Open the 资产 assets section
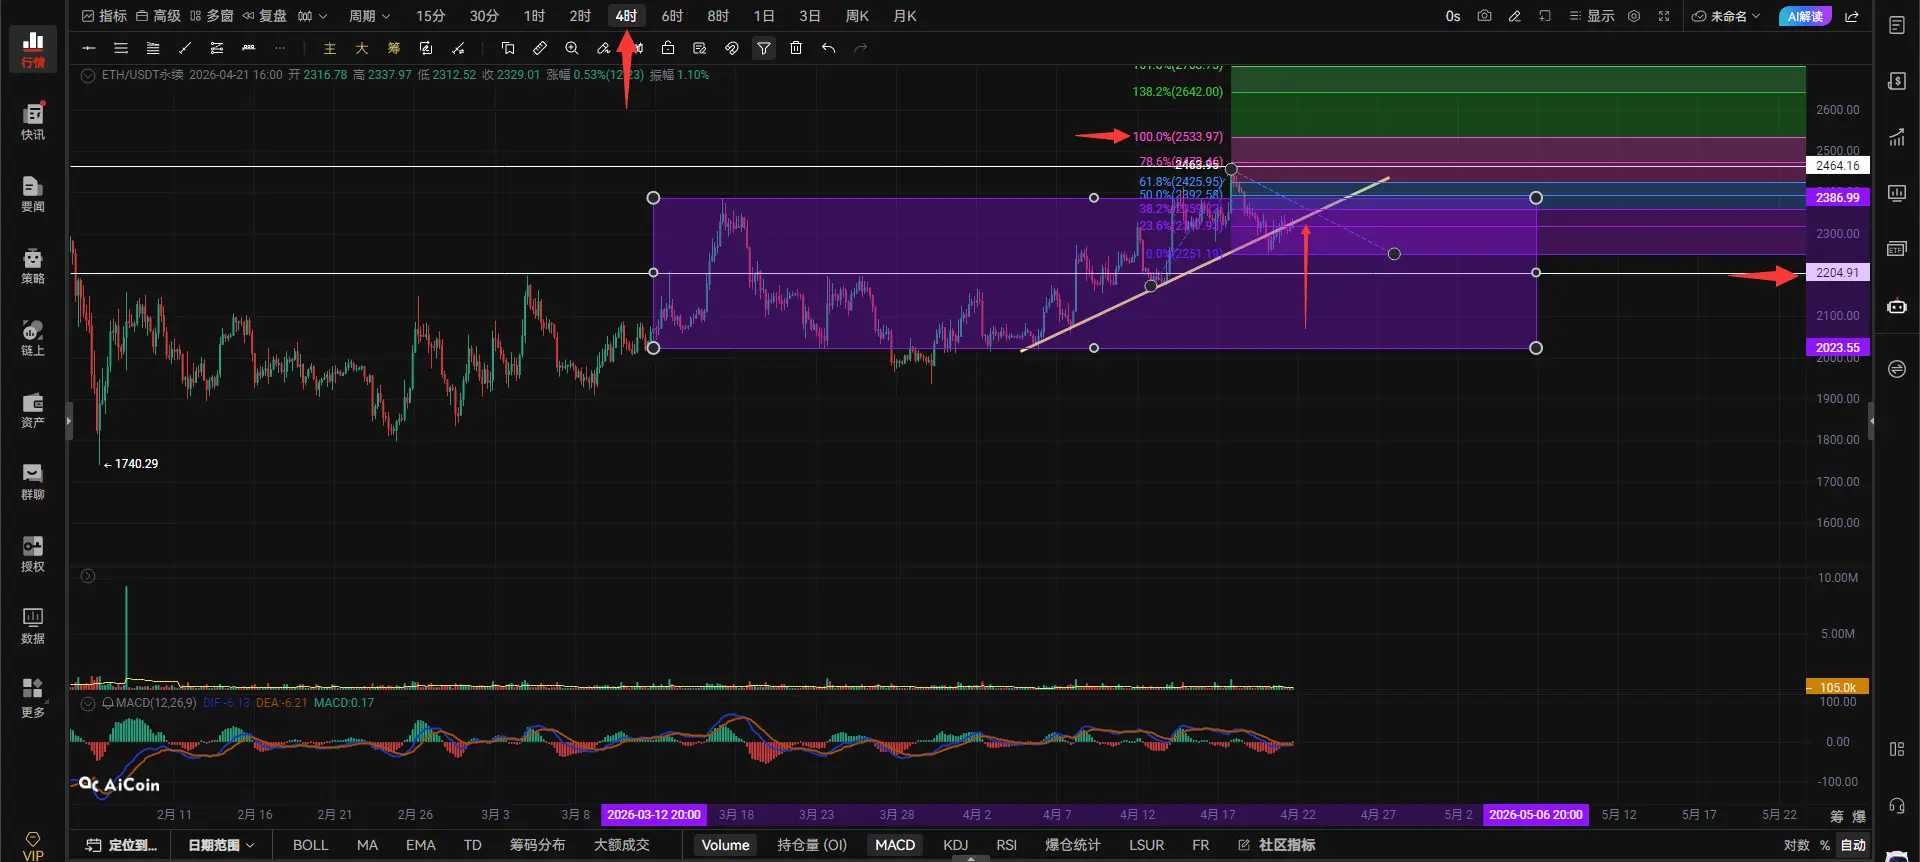This screenshot has height=862, width=1920. 33,409
